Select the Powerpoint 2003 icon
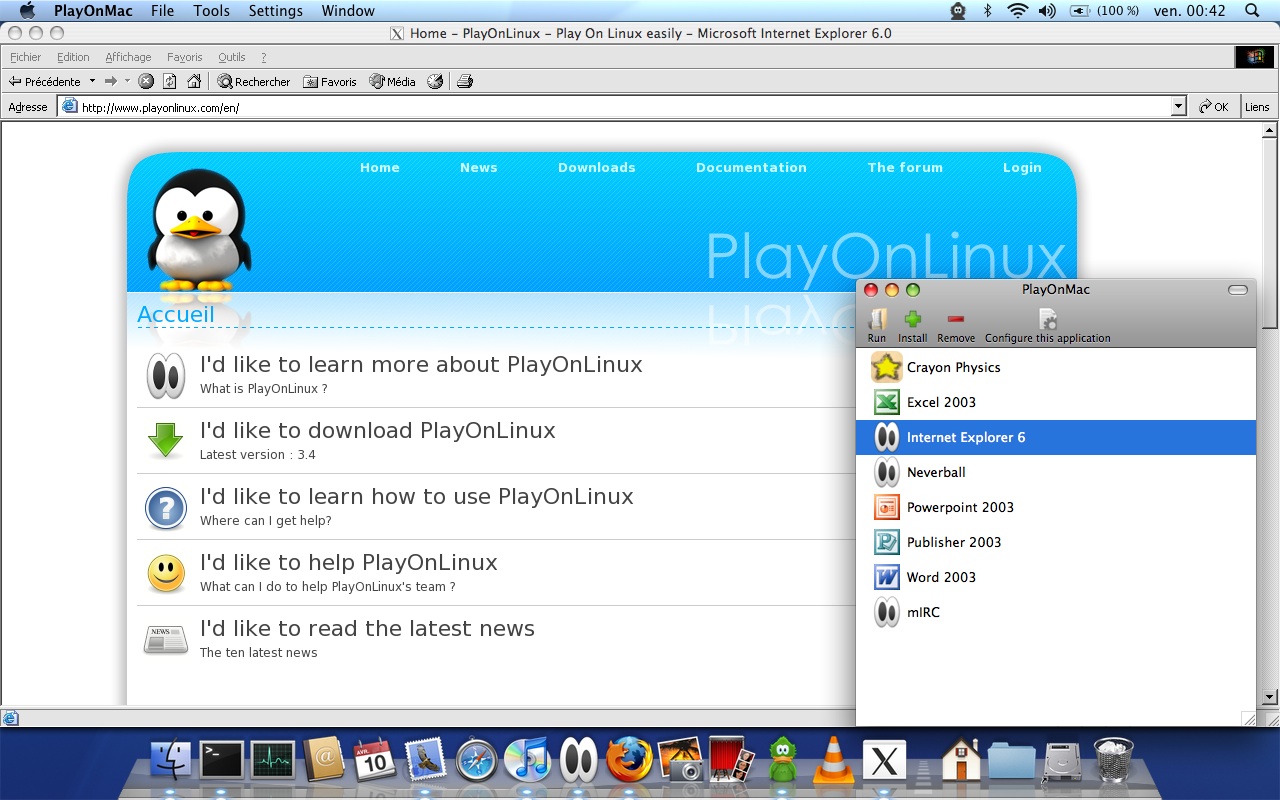Viewport: 1280px width, 800px height. click(887, 507)
